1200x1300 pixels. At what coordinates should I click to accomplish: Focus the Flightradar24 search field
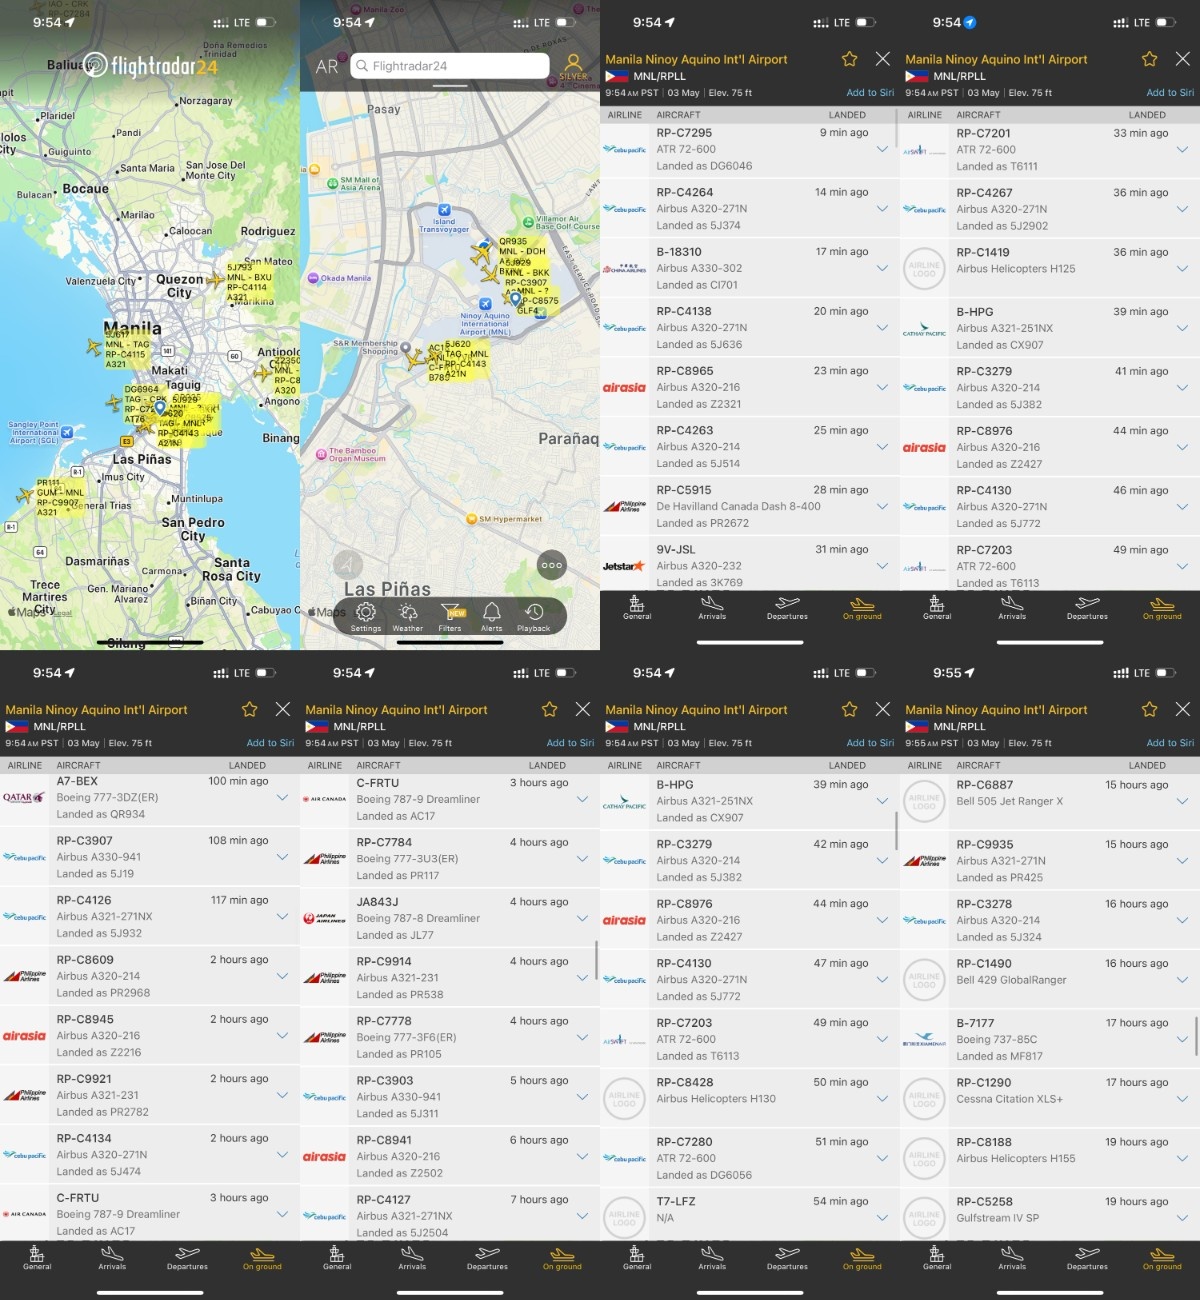[450, 66]
